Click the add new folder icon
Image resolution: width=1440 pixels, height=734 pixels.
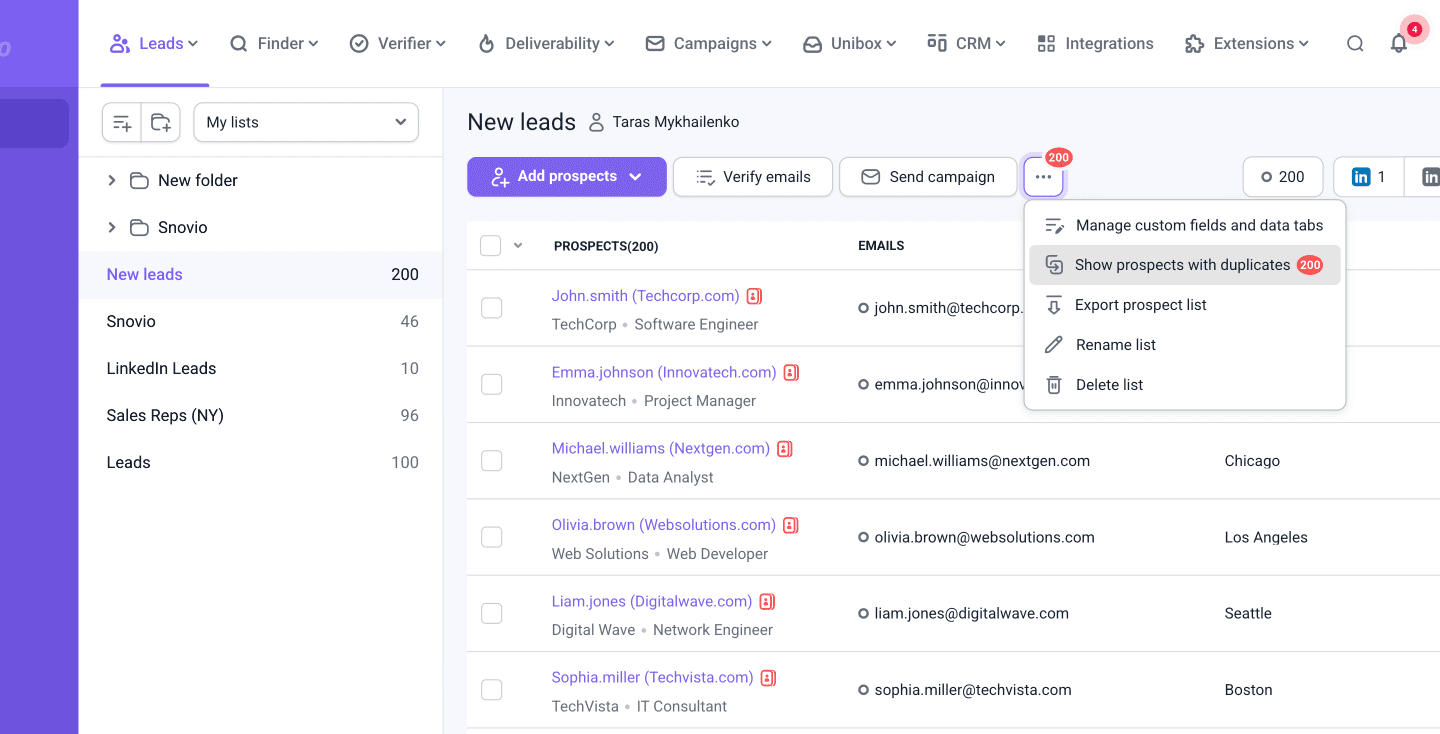point(161,123)
